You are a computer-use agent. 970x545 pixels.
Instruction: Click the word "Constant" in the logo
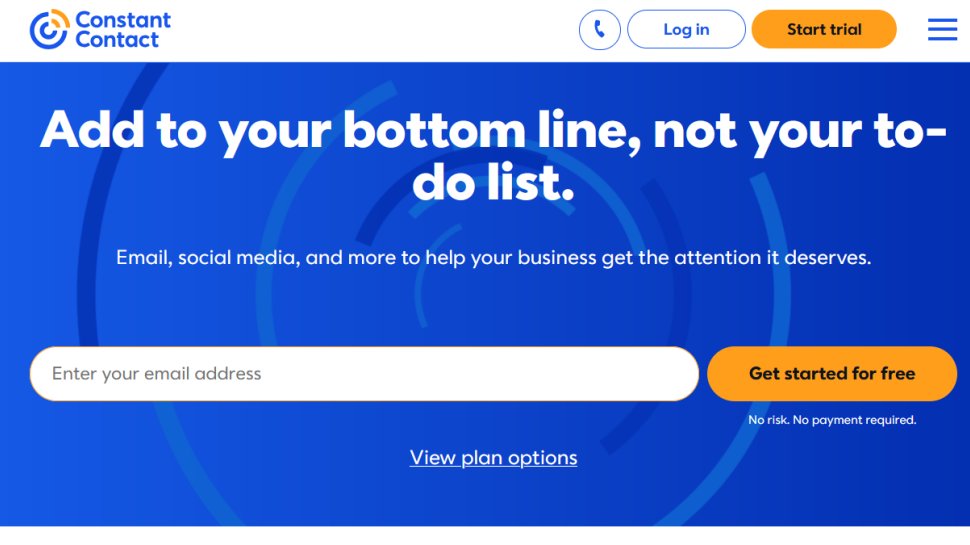122,20
